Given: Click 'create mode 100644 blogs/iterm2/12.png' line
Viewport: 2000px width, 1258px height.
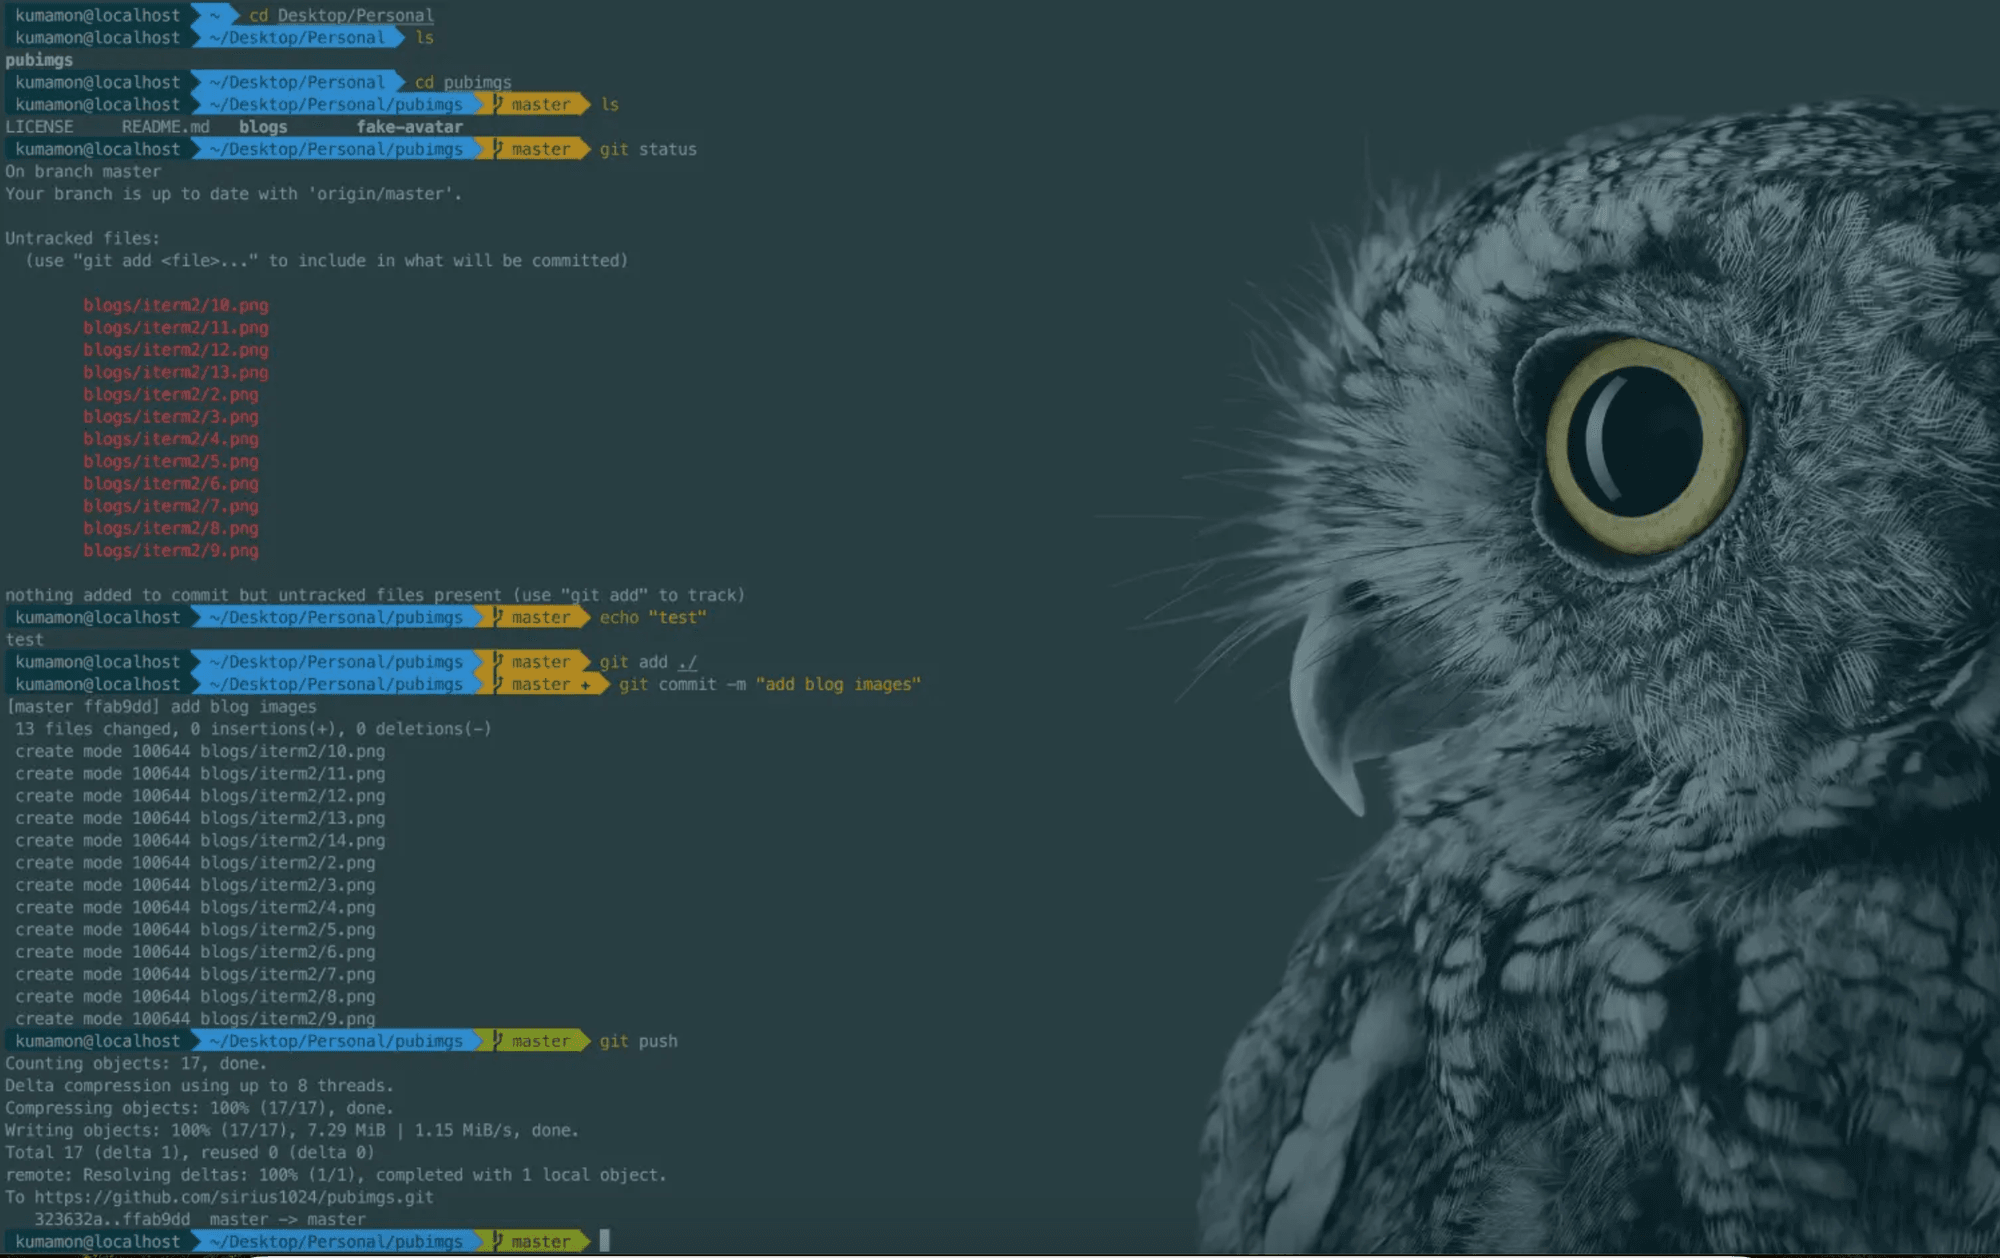Looking at the screenshot, I should pyautogui.click(x=200, y=796).
